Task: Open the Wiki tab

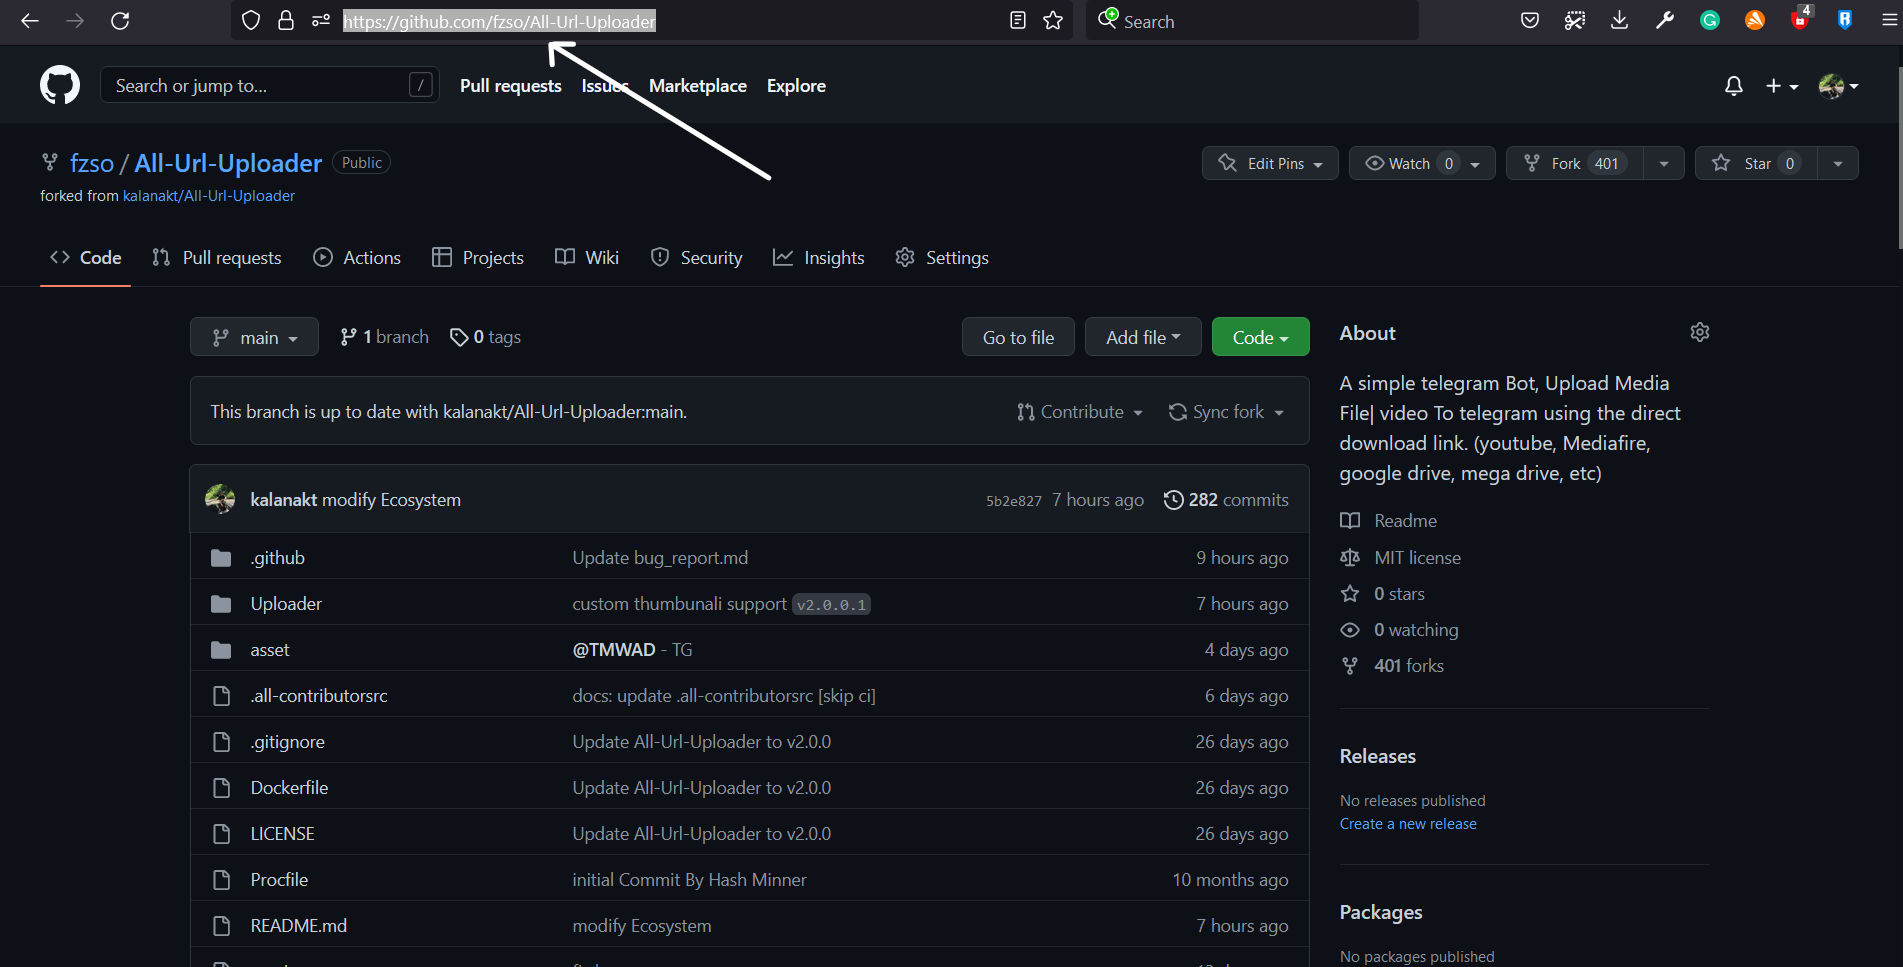Action: coord(587,258)
